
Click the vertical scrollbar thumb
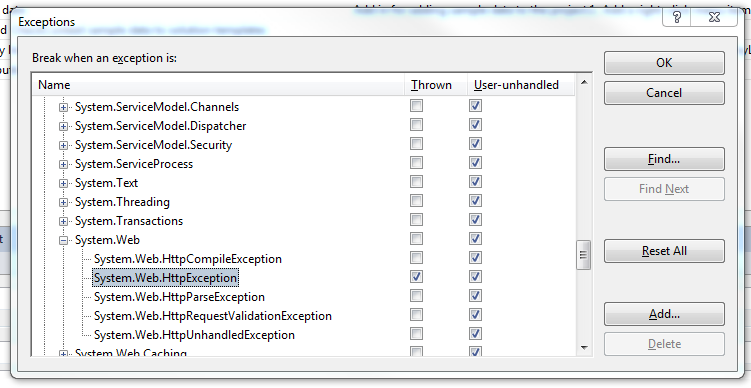(x=584, y=255)
